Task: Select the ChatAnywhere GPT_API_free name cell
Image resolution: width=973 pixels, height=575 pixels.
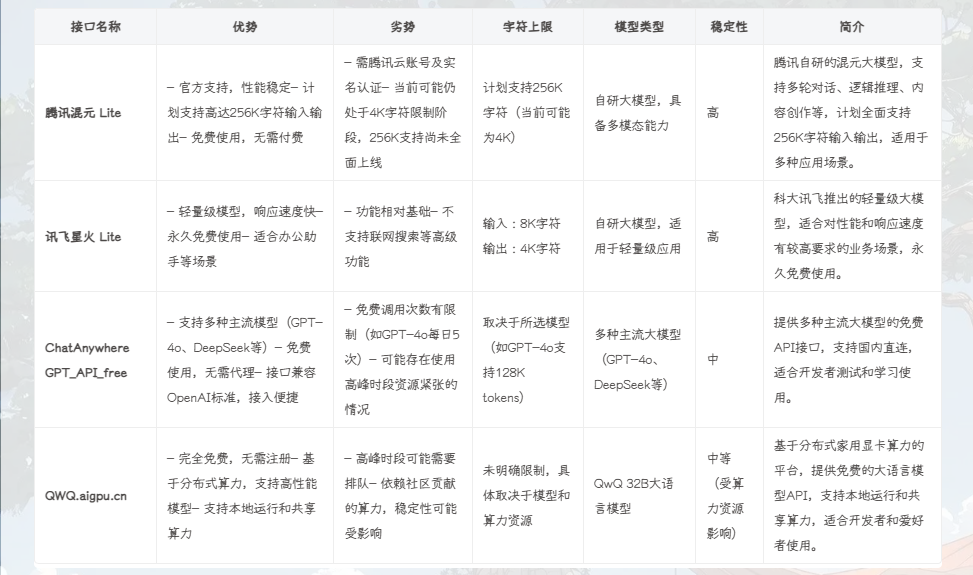Action: pos(87,359)
